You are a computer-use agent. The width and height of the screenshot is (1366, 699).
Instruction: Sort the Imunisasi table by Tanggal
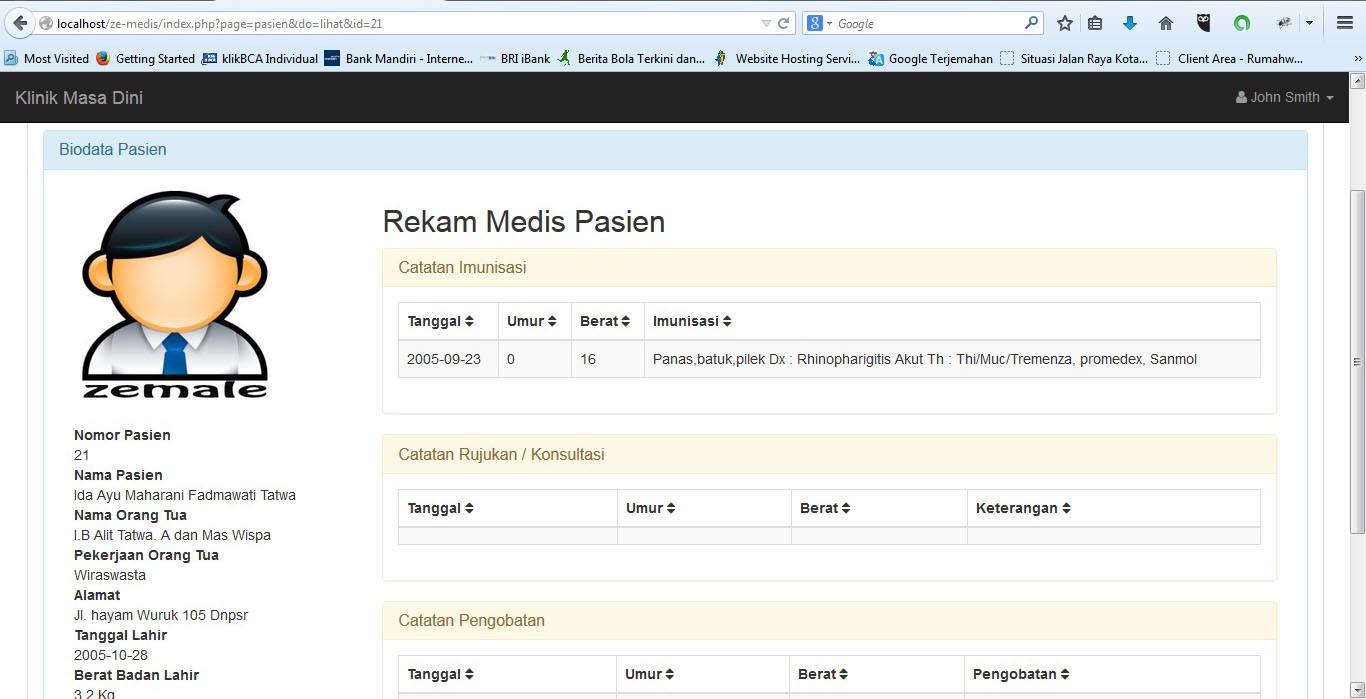pyautogui.click(x=440, y=321)
